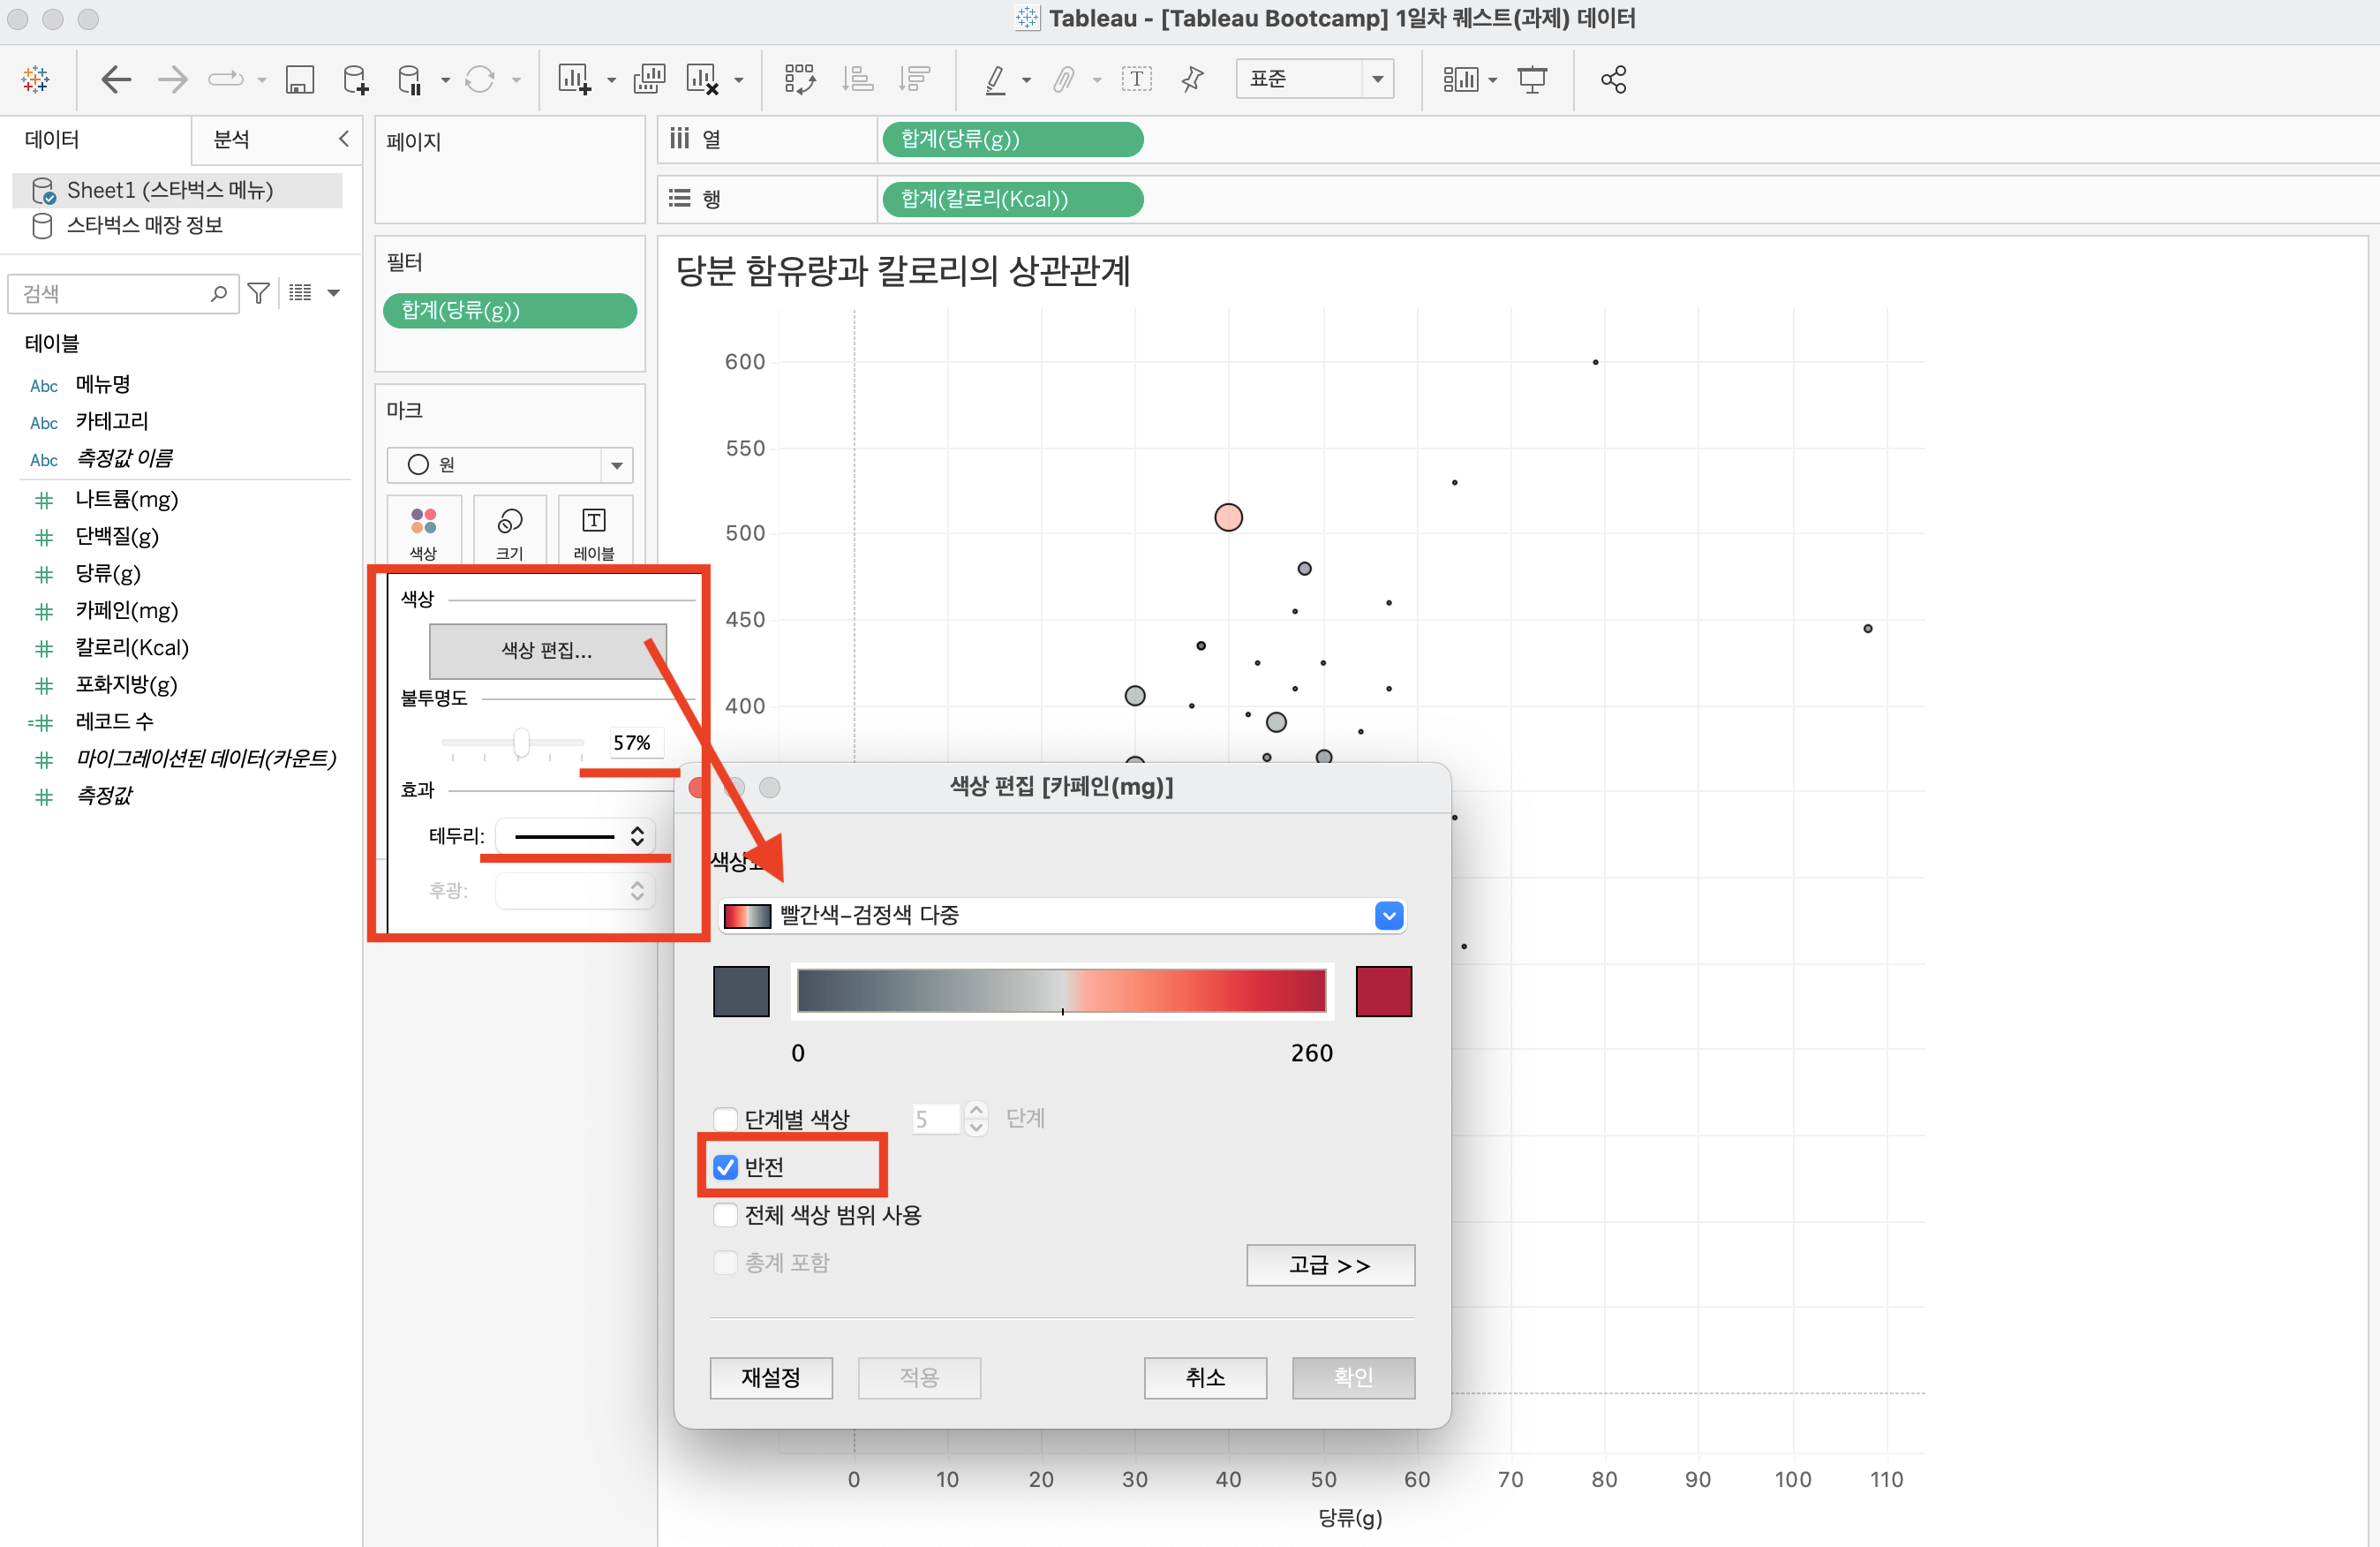
Task: Uncheck the 반전 reversed checkbox
Action: click(726, 1166)
